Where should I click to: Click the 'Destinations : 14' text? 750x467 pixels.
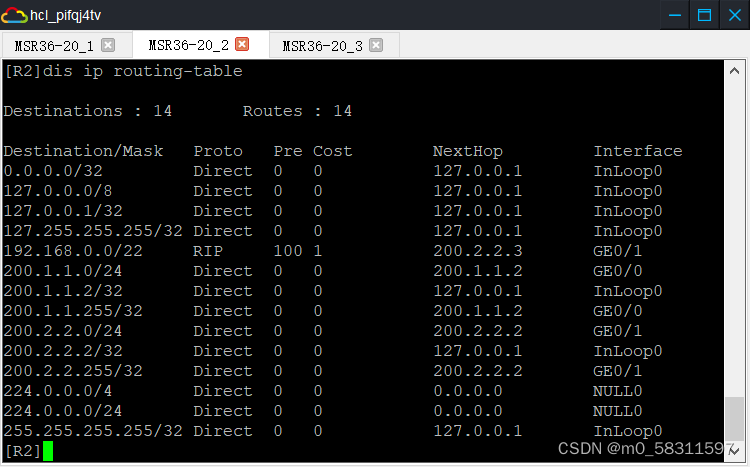88,111
